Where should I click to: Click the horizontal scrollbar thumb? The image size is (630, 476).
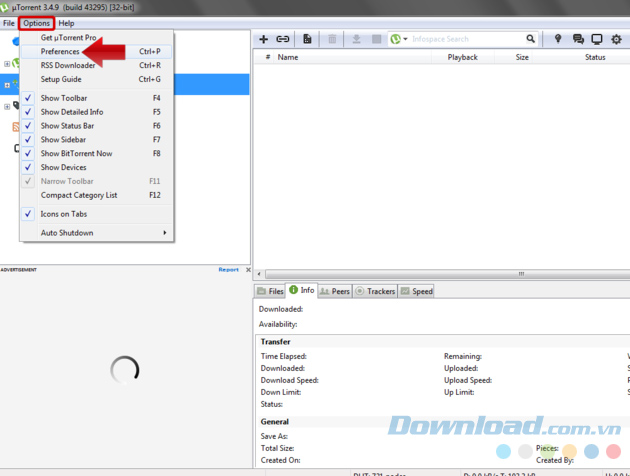(x=448, y=274)
